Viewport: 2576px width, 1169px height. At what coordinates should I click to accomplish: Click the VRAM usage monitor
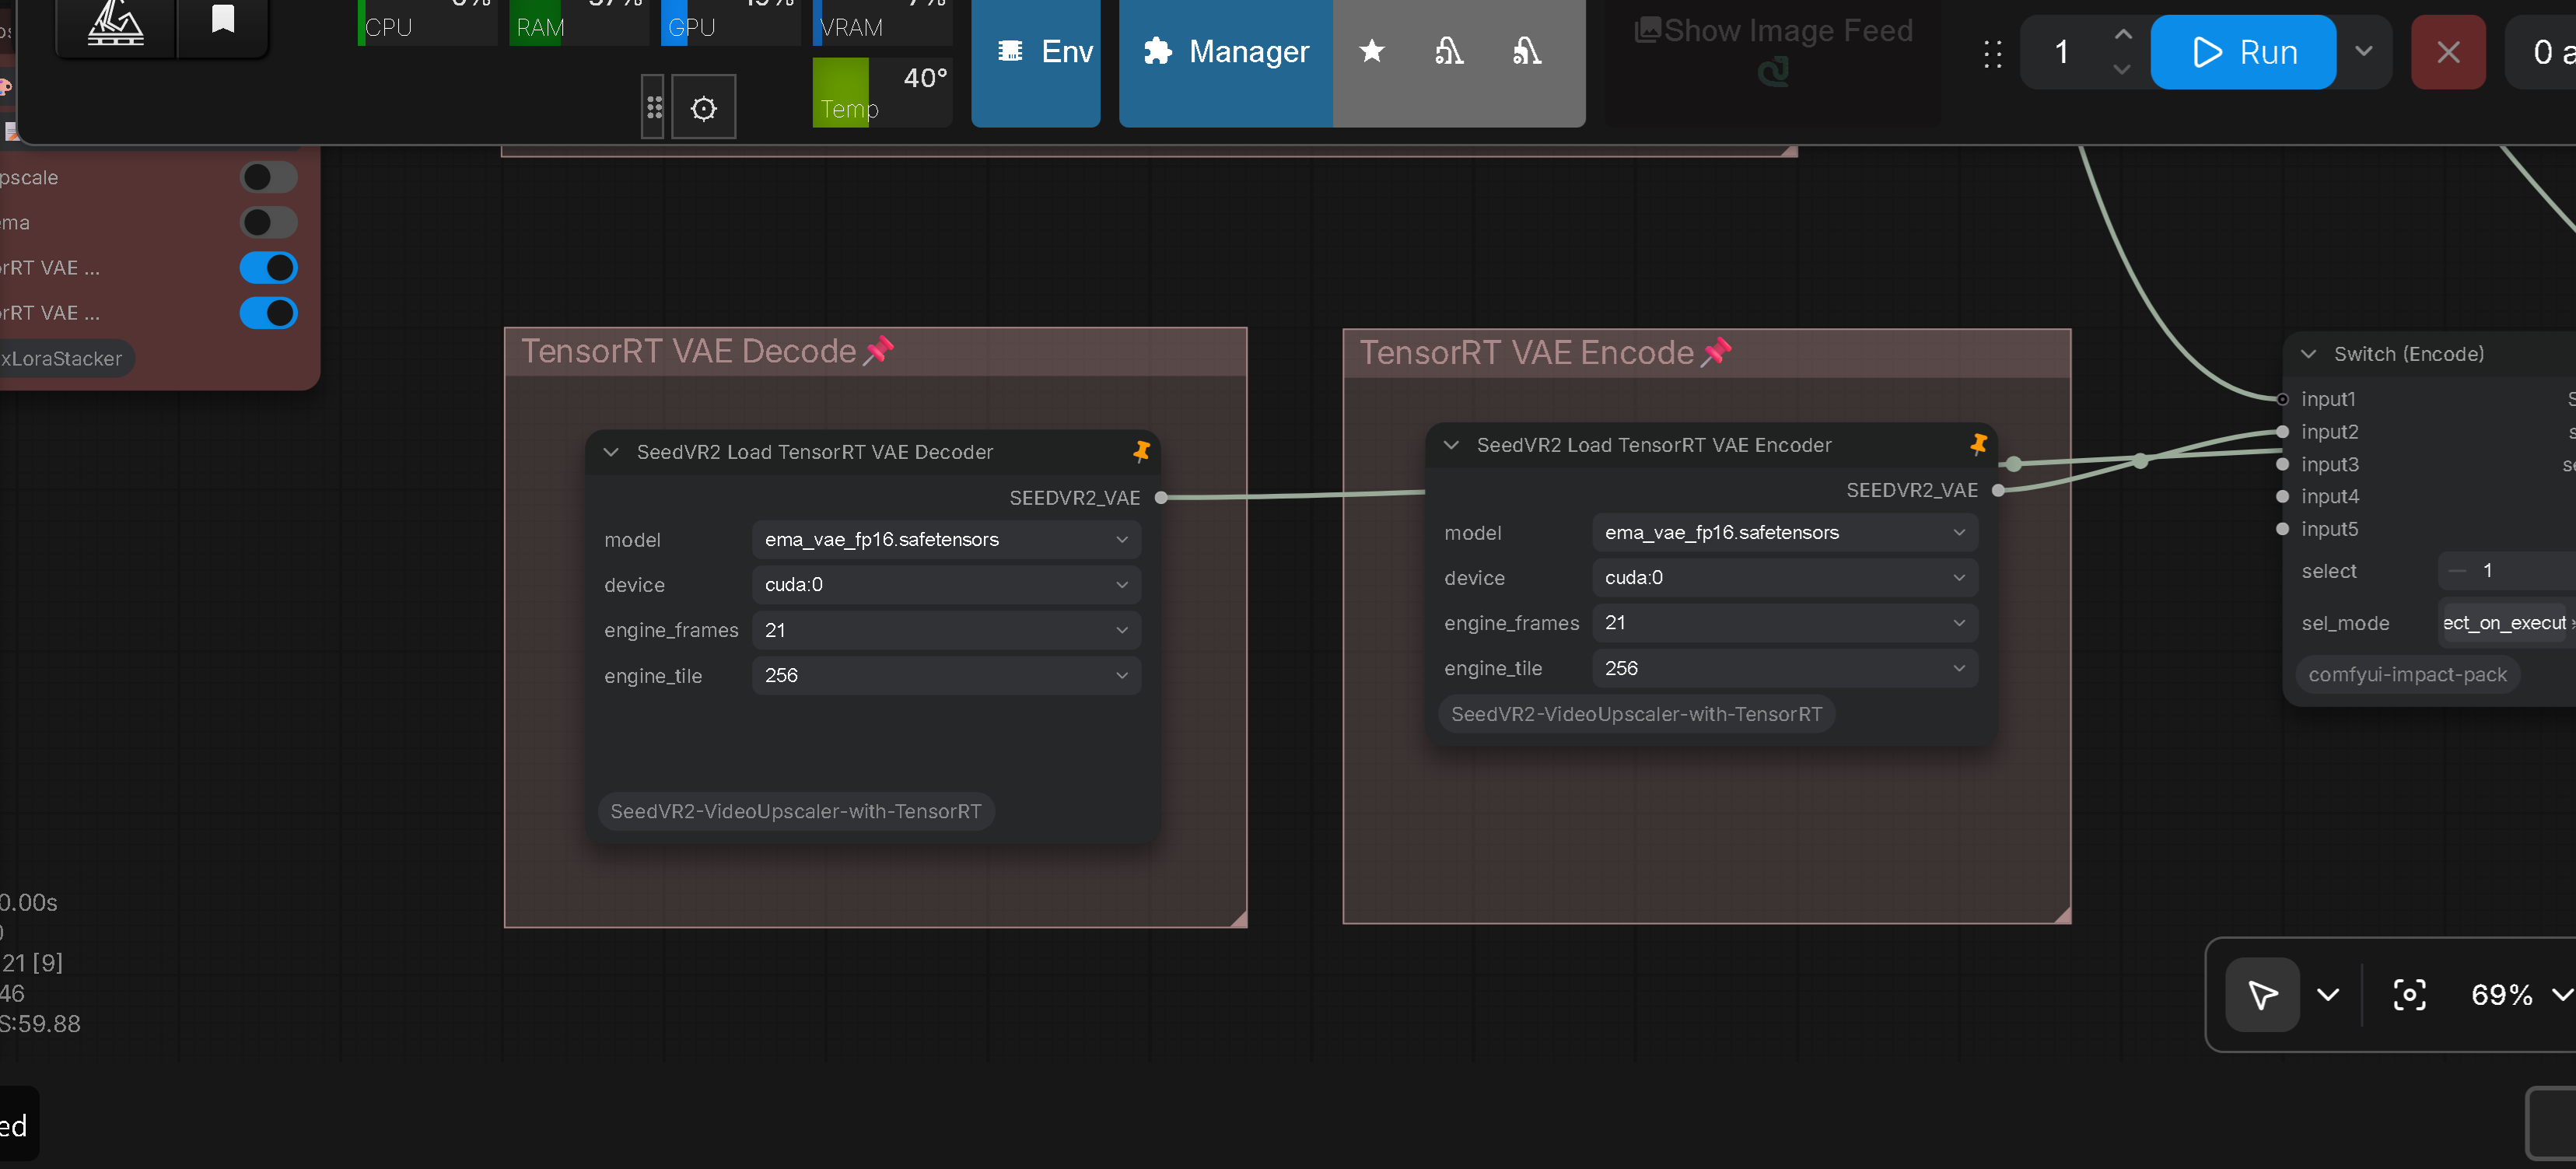click(x=883, y=22)
